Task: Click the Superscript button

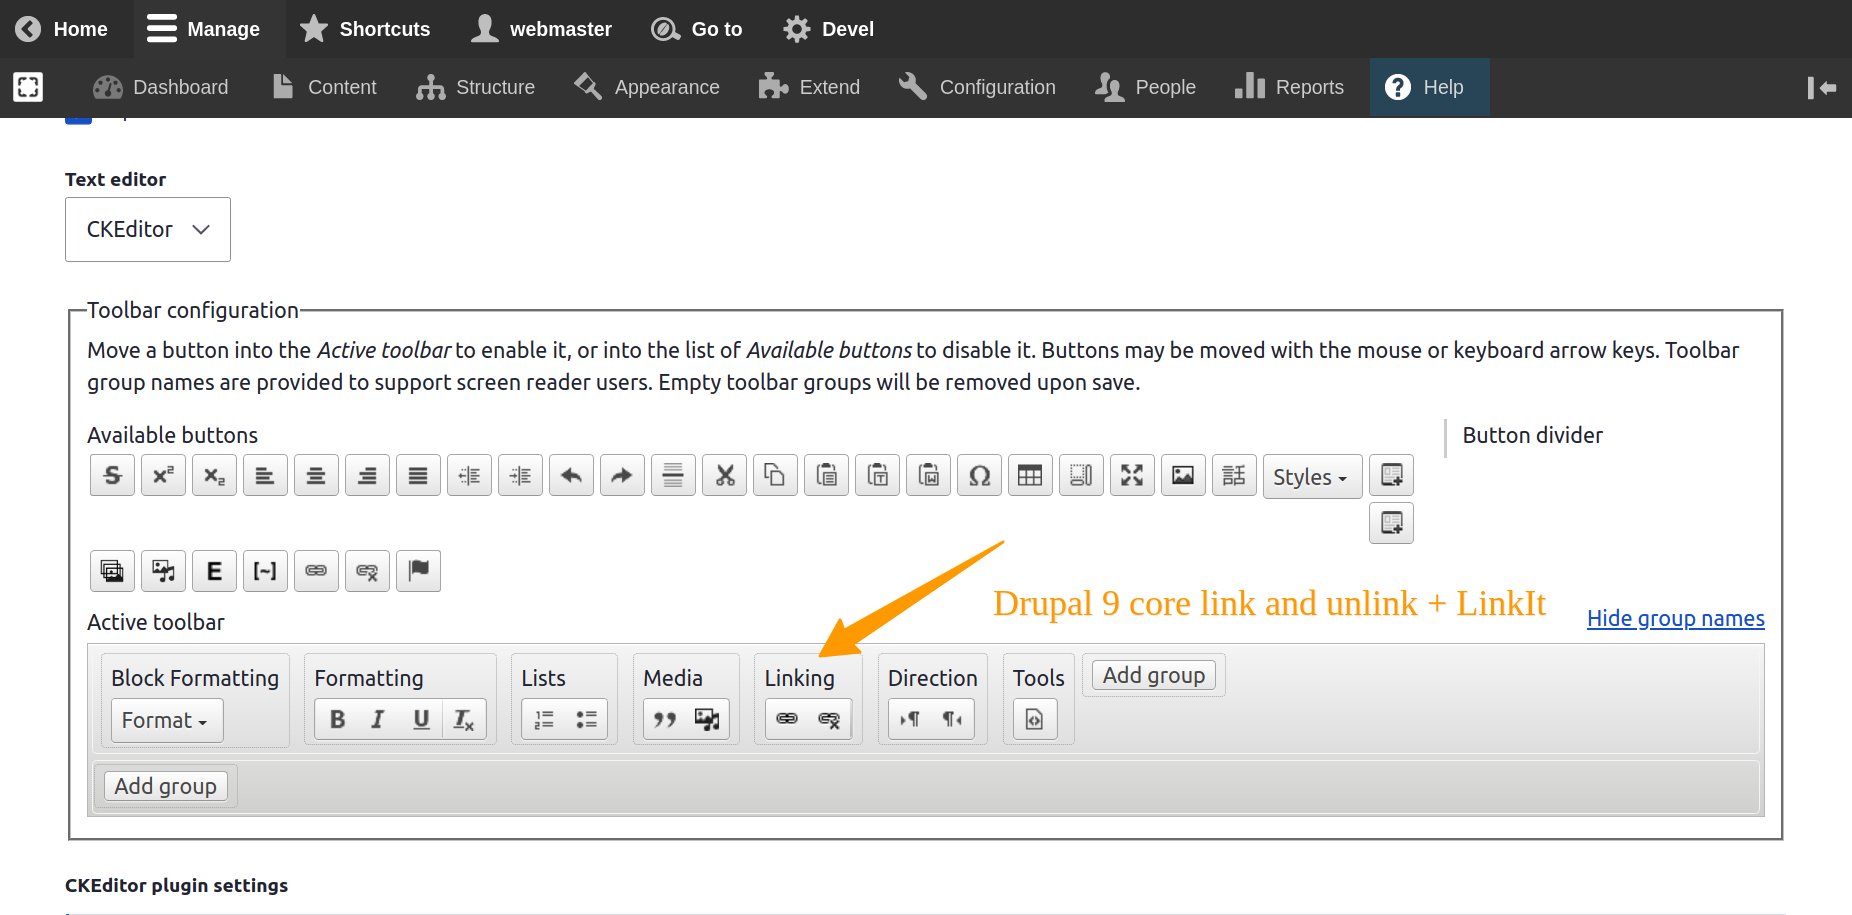Action: tap(163, 475)
